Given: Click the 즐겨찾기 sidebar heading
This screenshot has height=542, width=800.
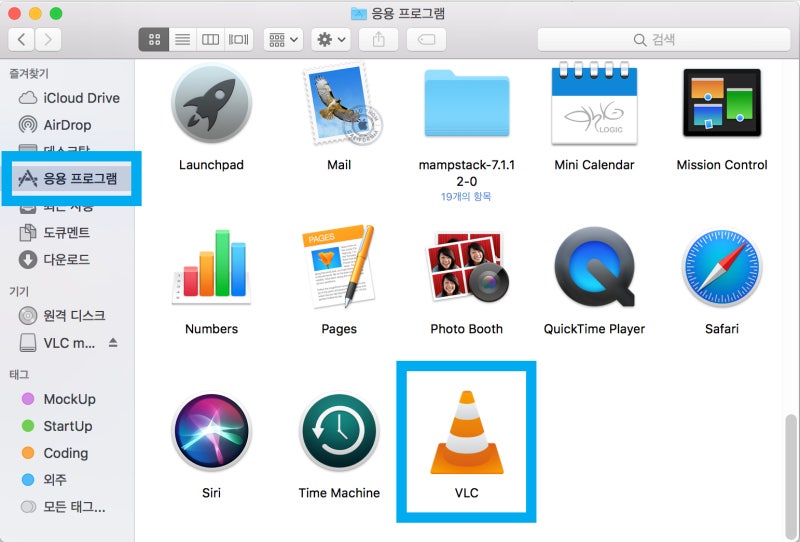Looking at the screenshot, I should tap(29, 73).
